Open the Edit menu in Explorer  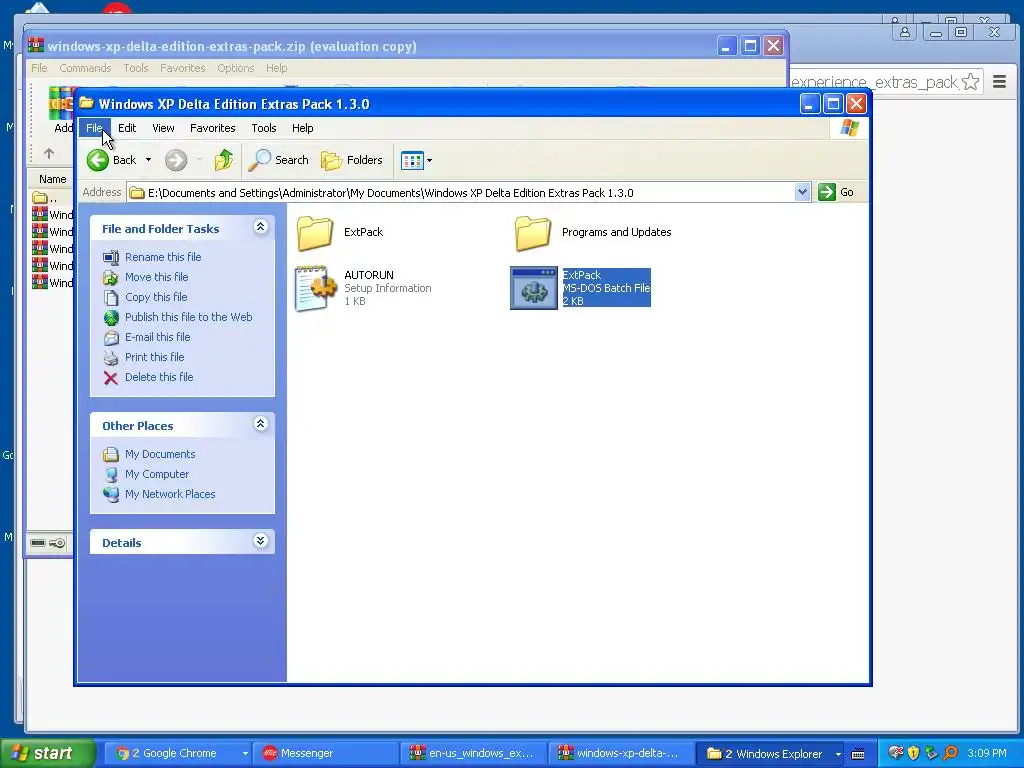tap(127, 128)
